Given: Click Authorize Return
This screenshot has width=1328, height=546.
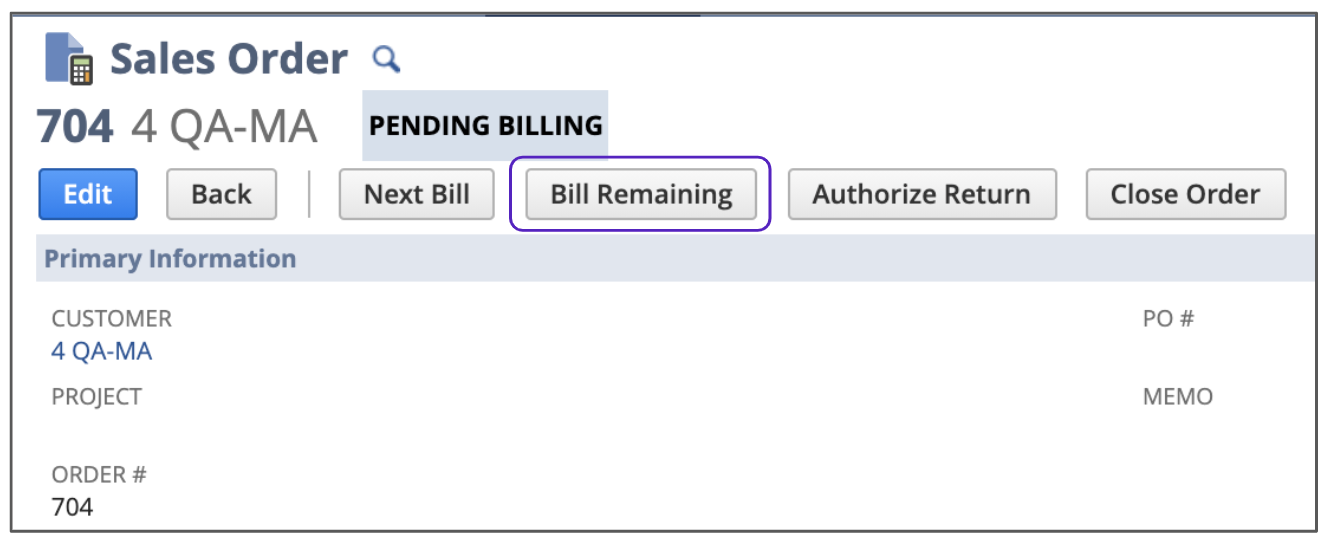Looking at the screenshot, I should 921,194.
